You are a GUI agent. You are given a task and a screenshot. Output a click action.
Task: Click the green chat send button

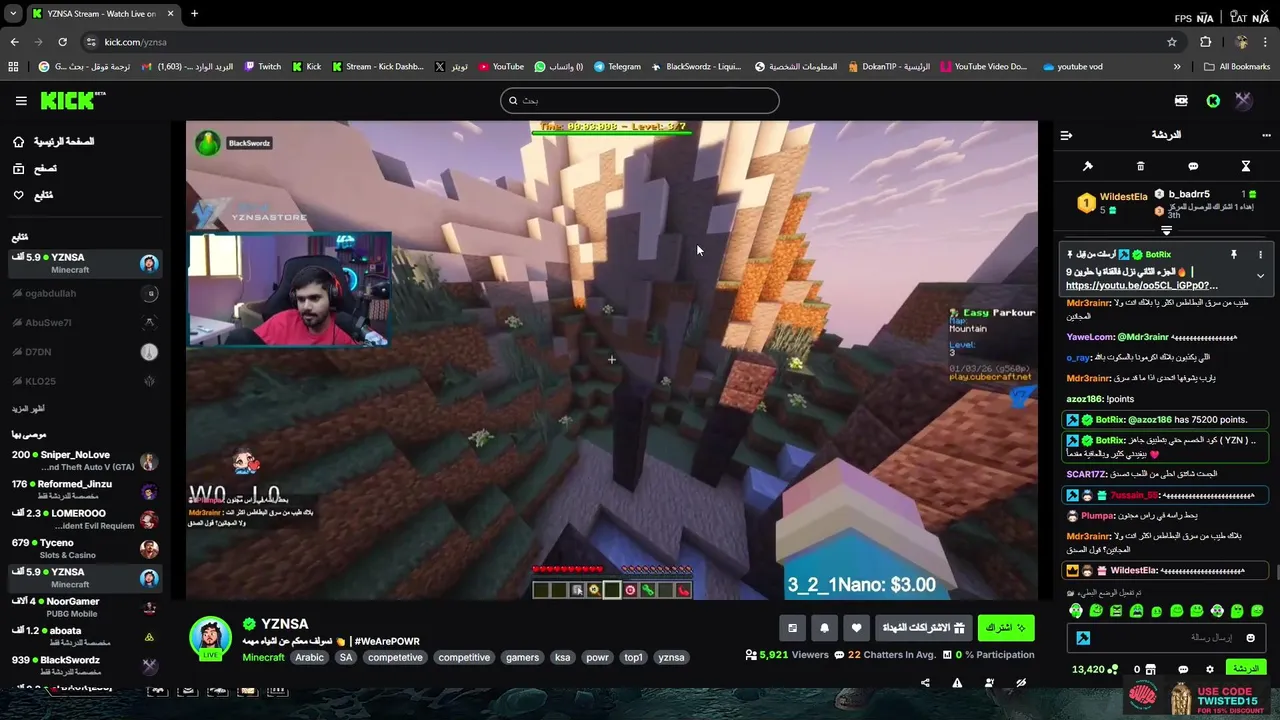1245,669
